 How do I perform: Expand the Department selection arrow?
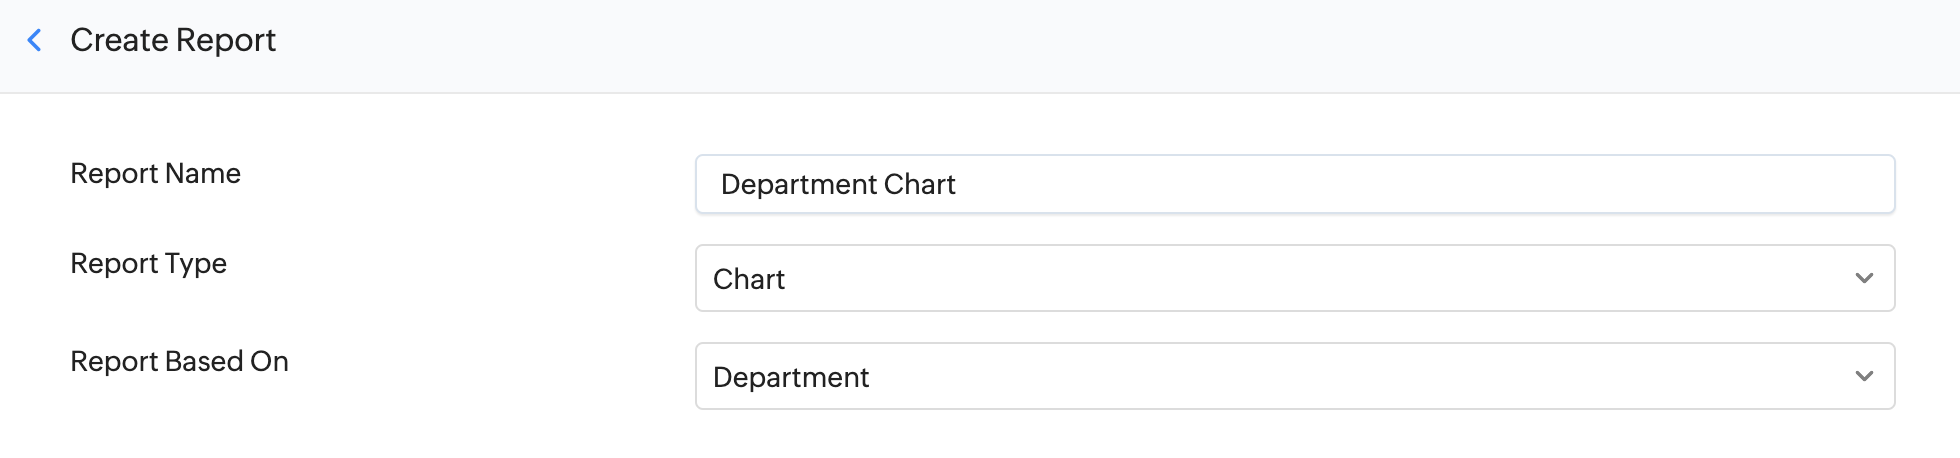[1864, 376]
